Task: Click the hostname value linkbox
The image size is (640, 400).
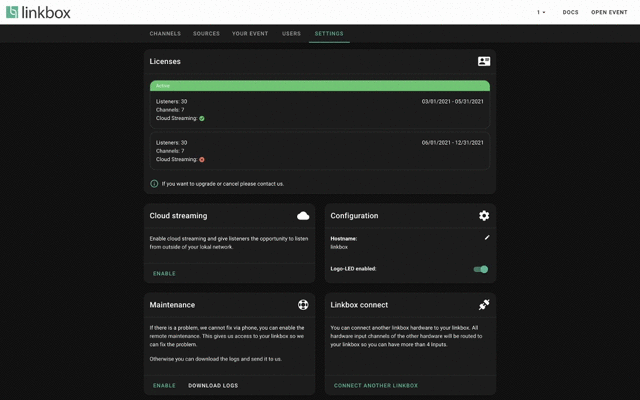Action: [339, 247]
